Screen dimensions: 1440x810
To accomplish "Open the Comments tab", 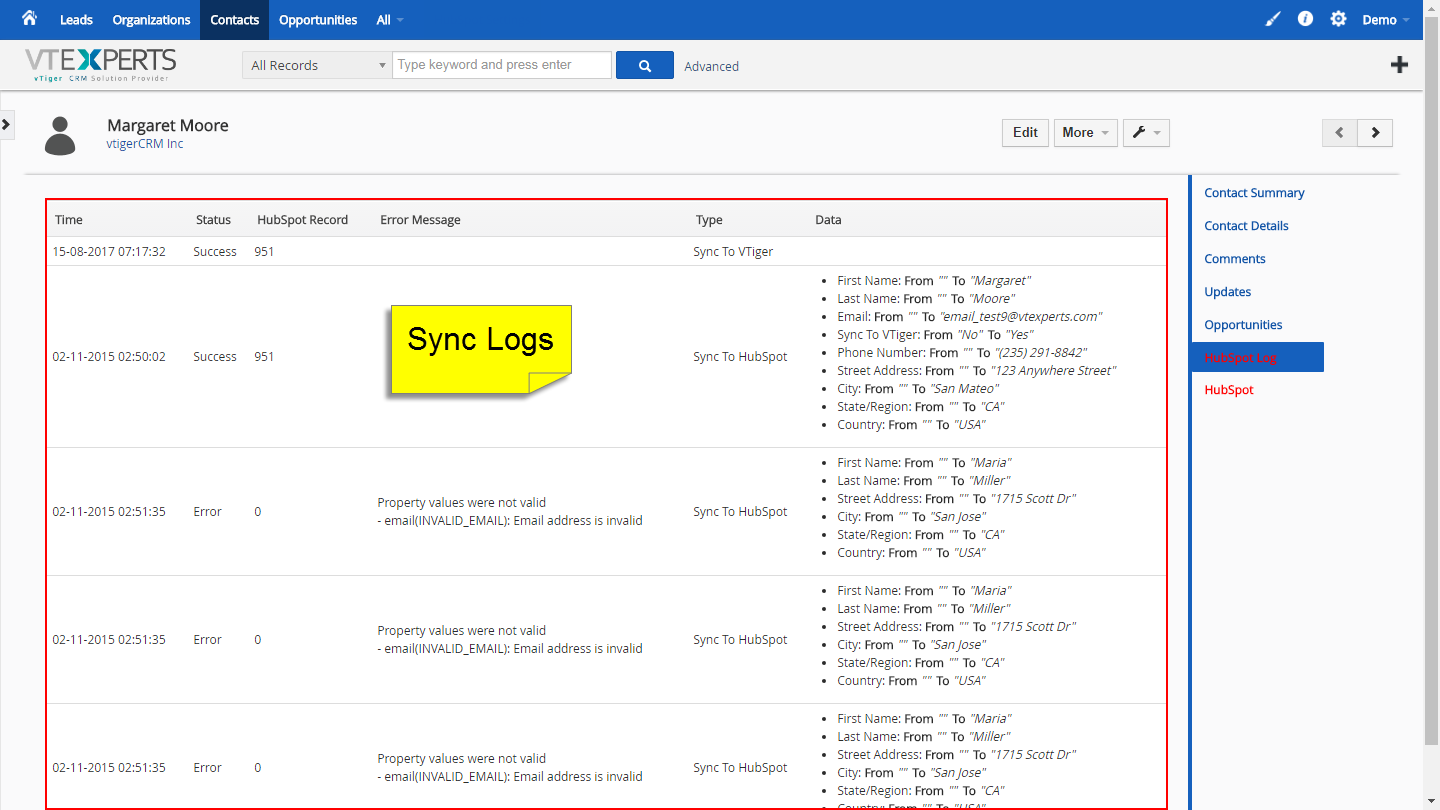I will click(1235, 259).
